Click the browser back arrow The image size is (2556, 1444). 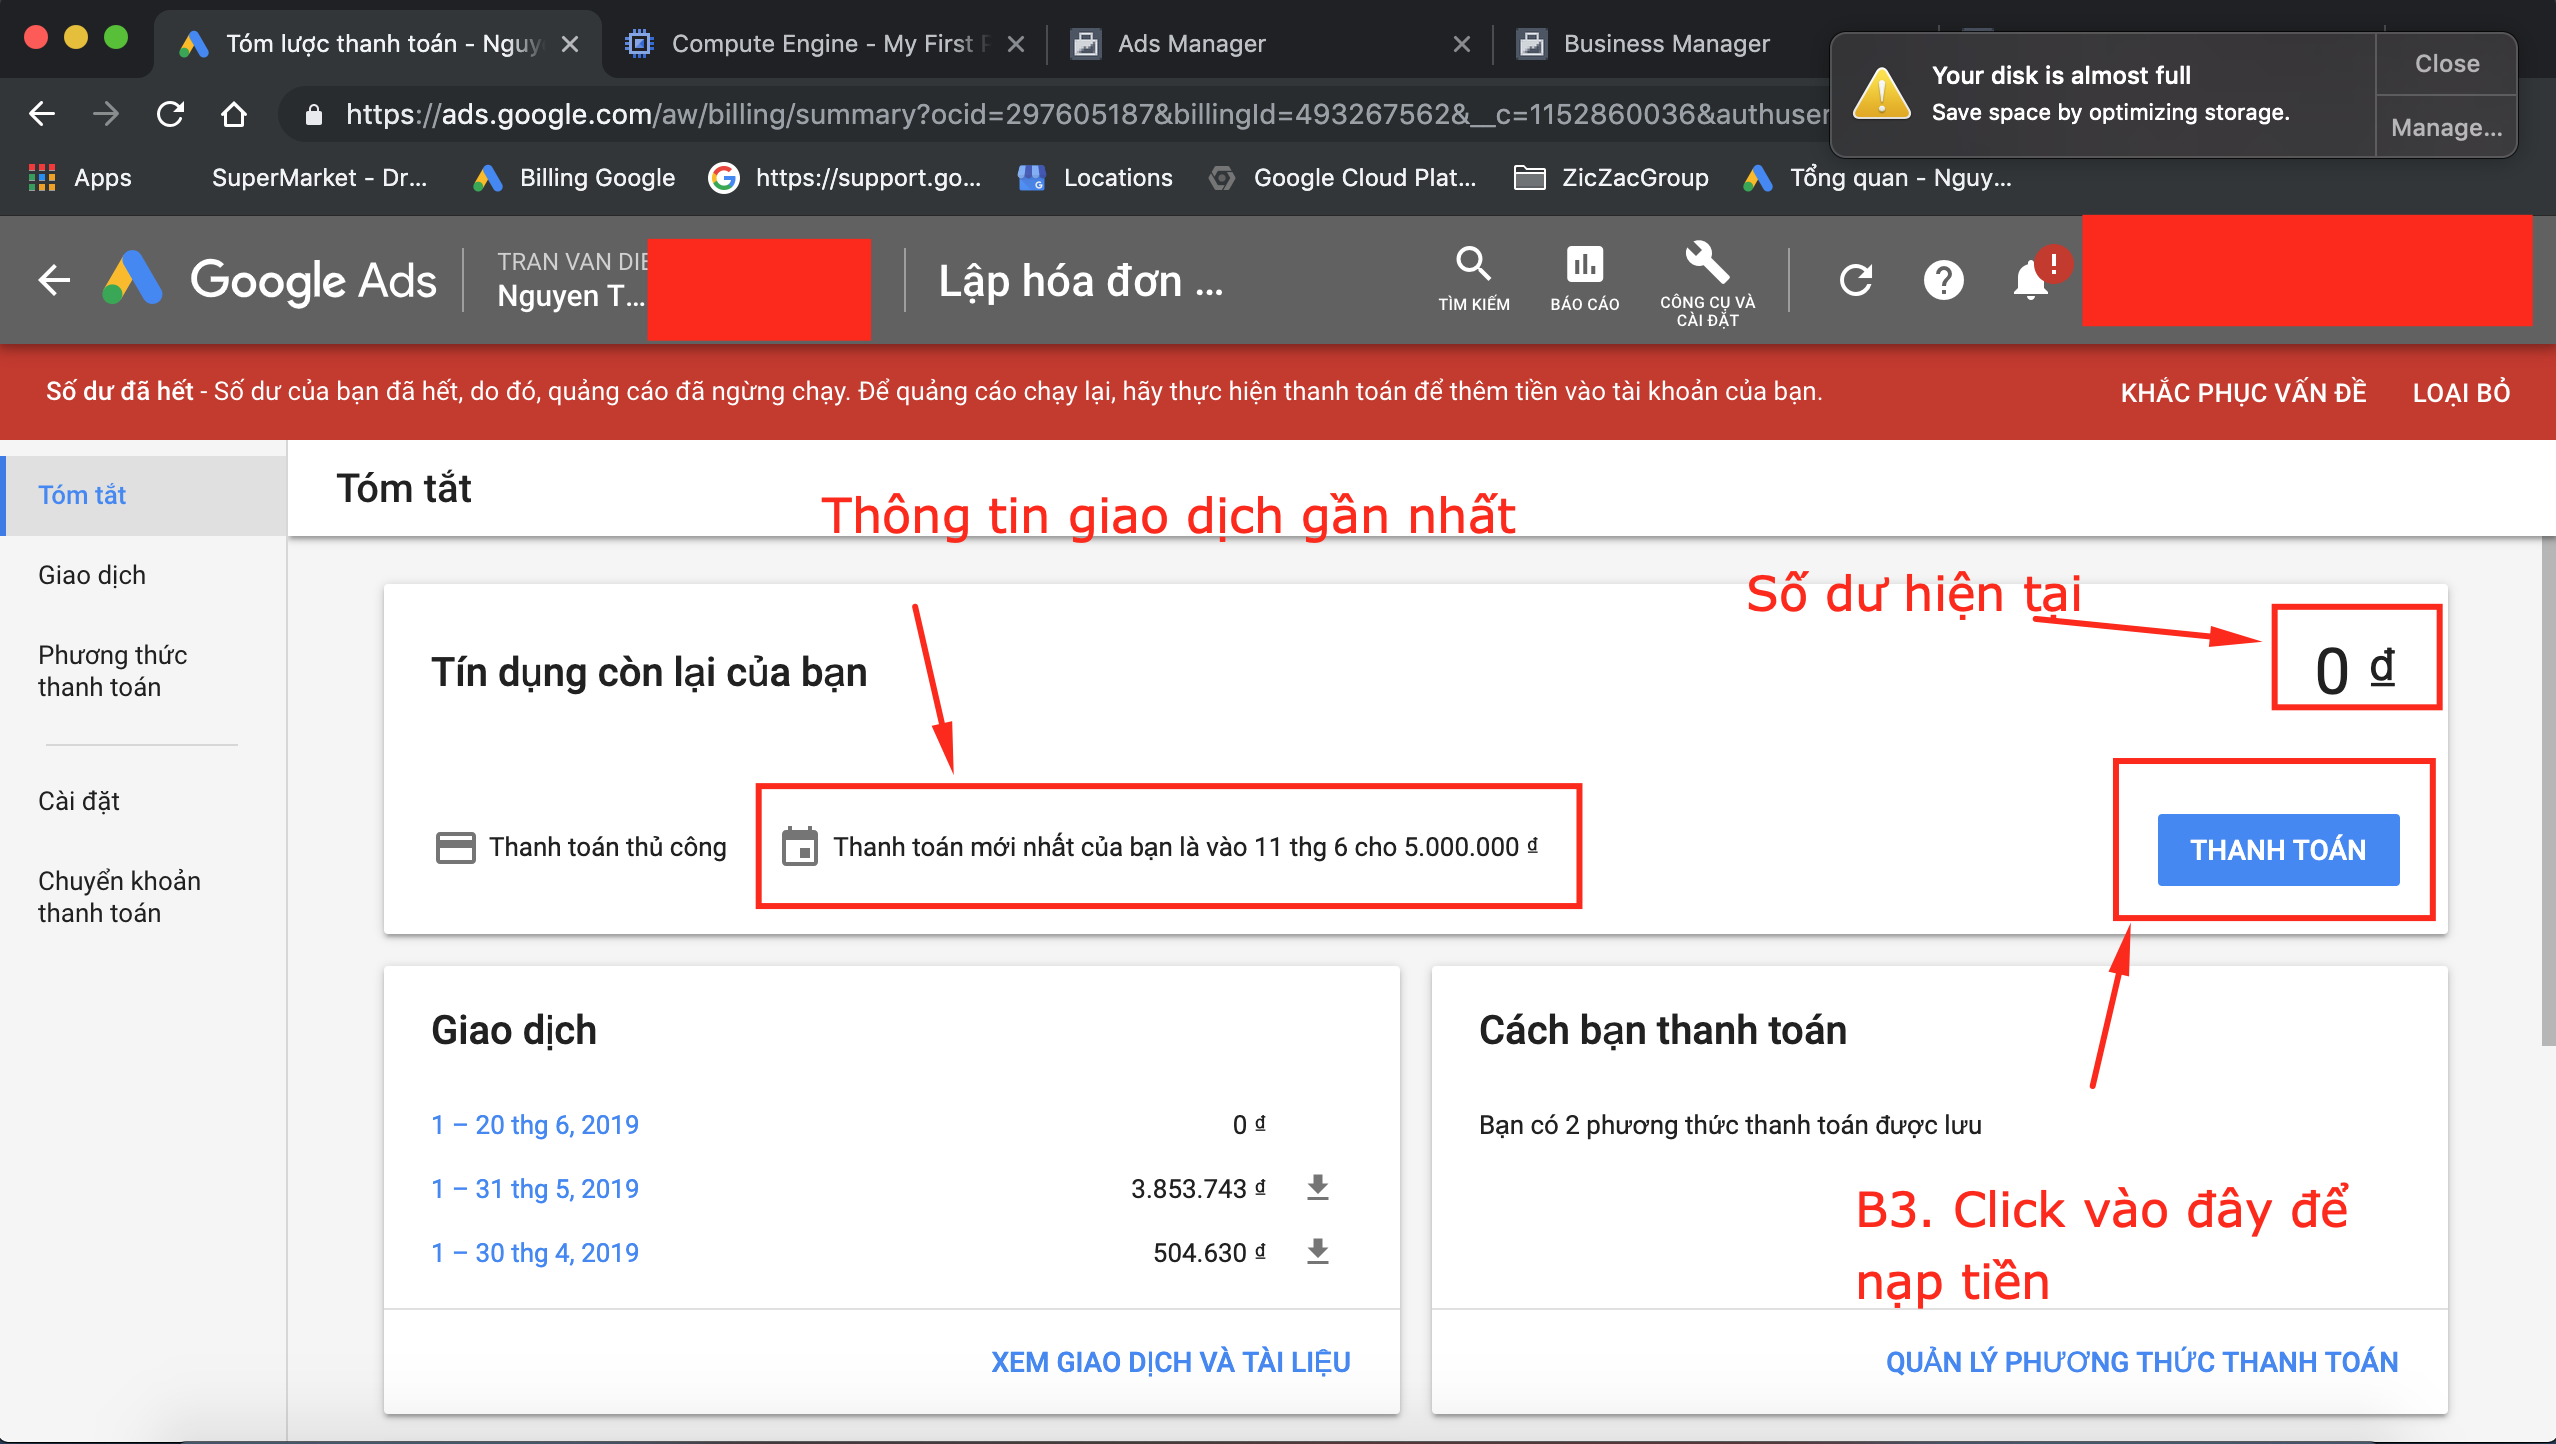[x=42, y=114]
